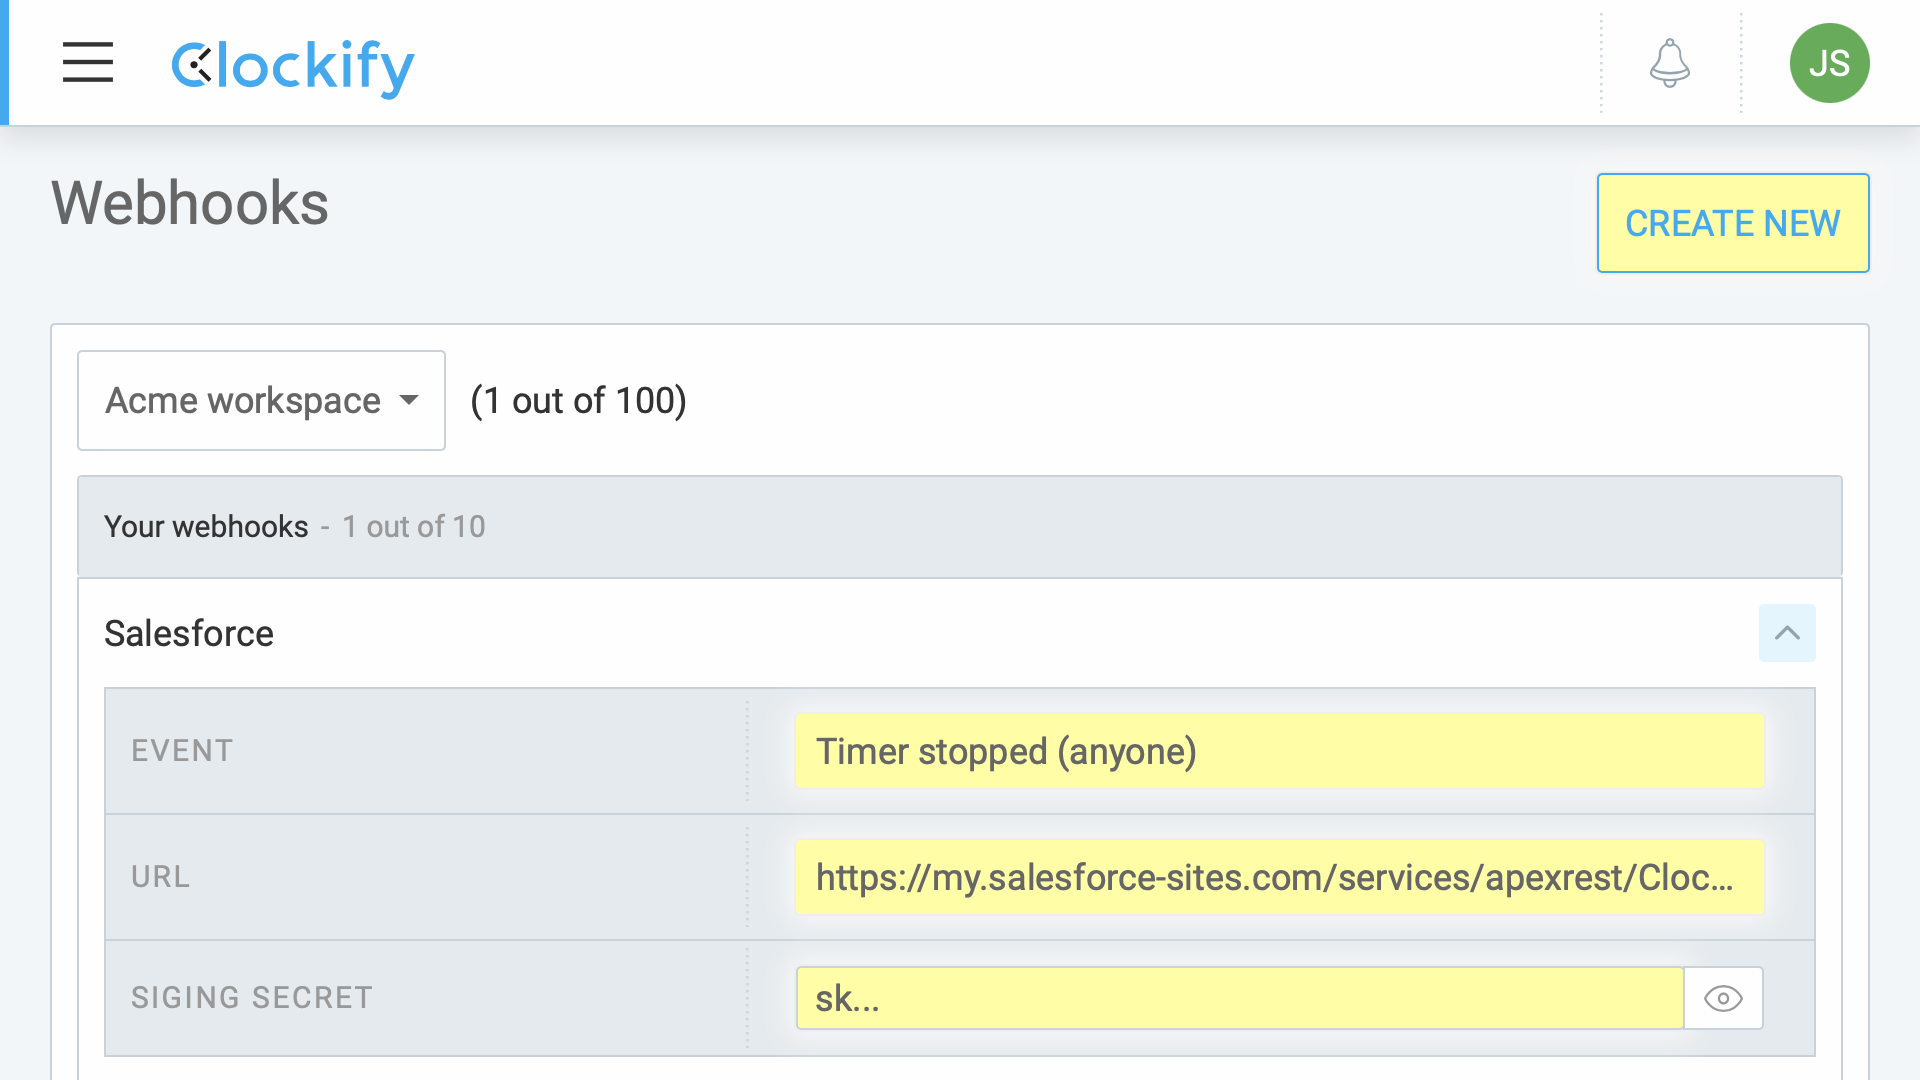The width and height of the screenshot is (1920, 1080).
Task: Open the notifications bell
Action: point(1669,63)
